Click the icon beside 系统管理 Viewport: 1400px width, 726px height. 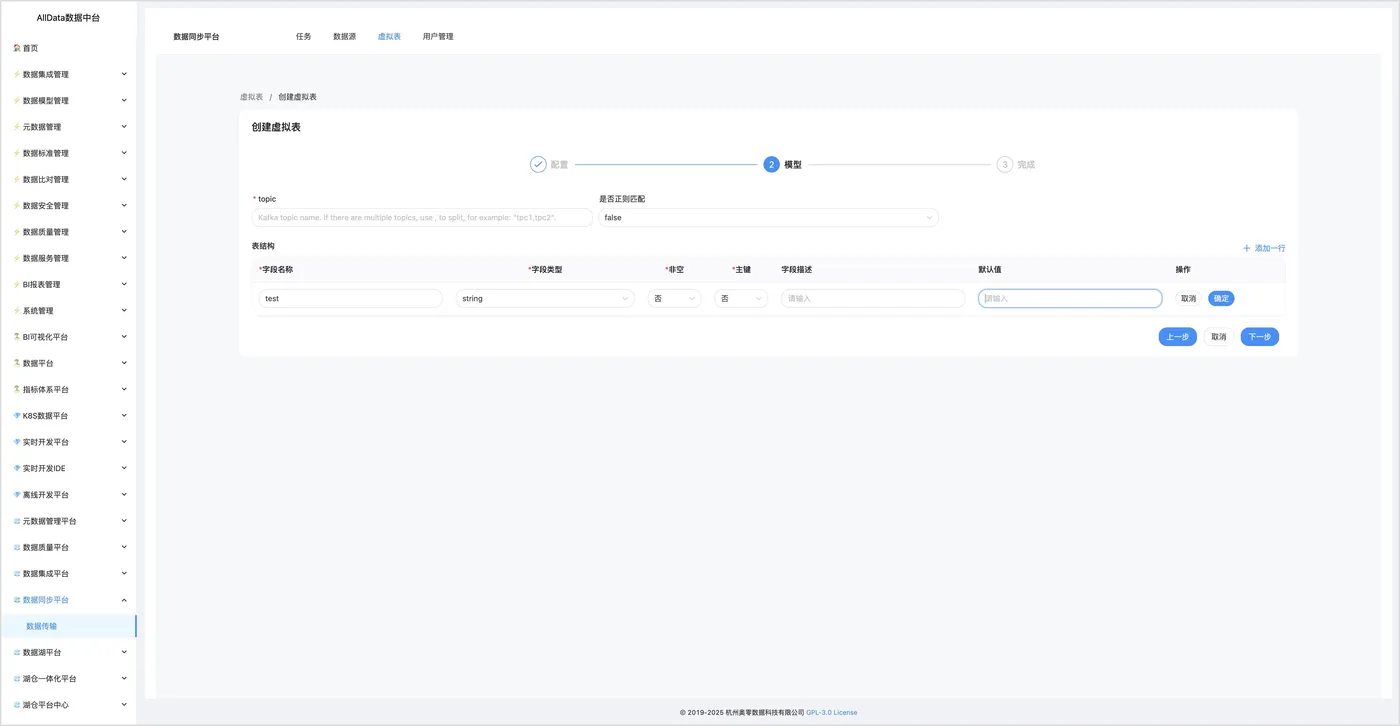(x=17, y=311)
